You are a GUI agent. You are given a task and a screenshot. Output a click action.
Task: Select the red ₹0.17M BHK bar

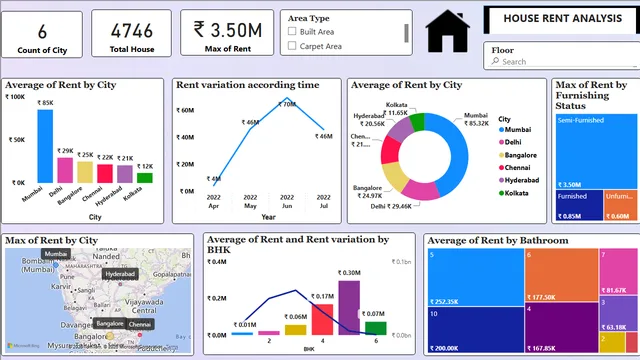click(322, 320)
